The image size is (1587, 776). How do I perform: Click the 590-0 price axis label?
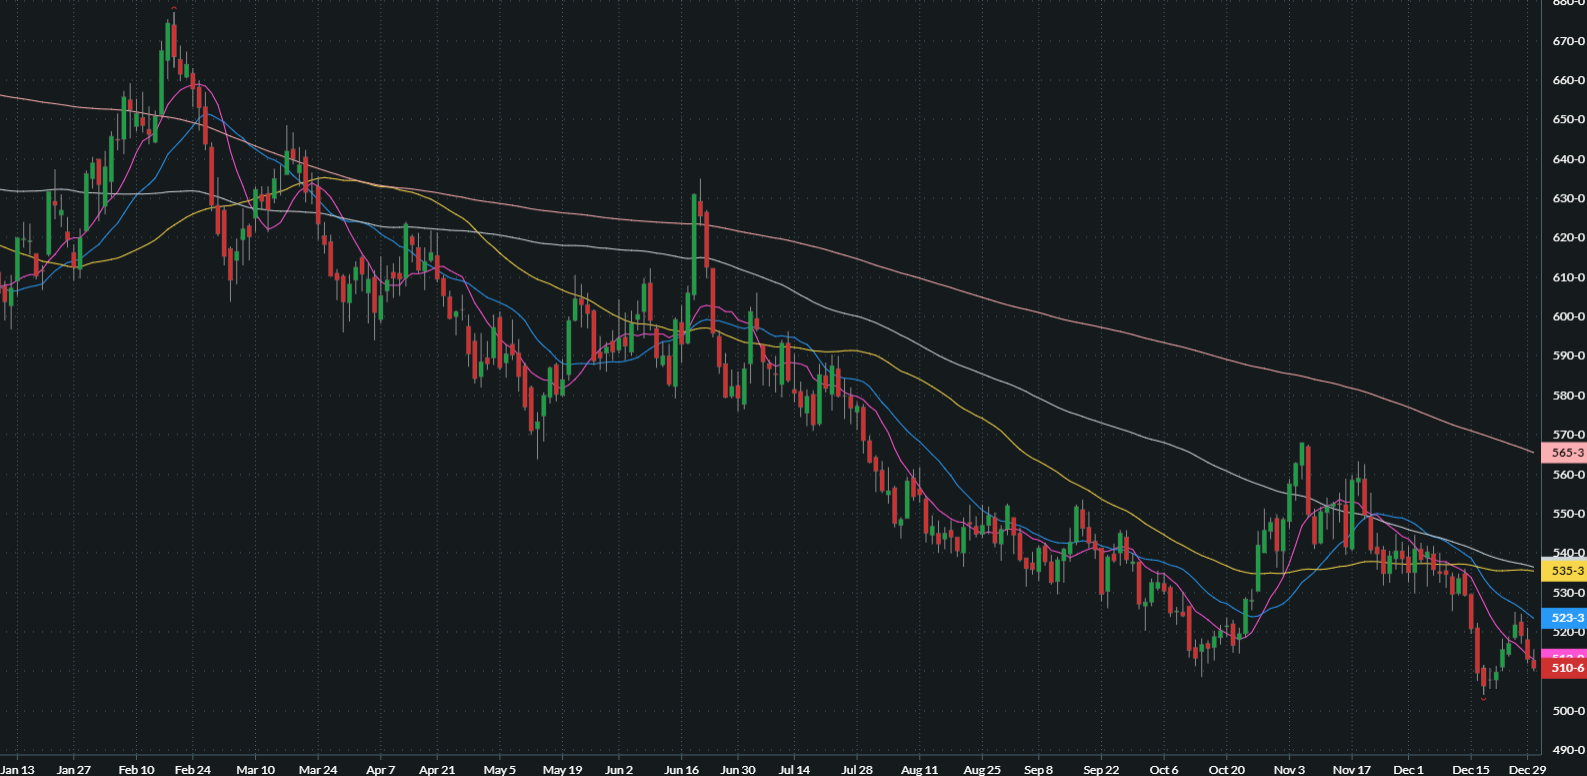pyautogui.click(x=1568, y=356)
